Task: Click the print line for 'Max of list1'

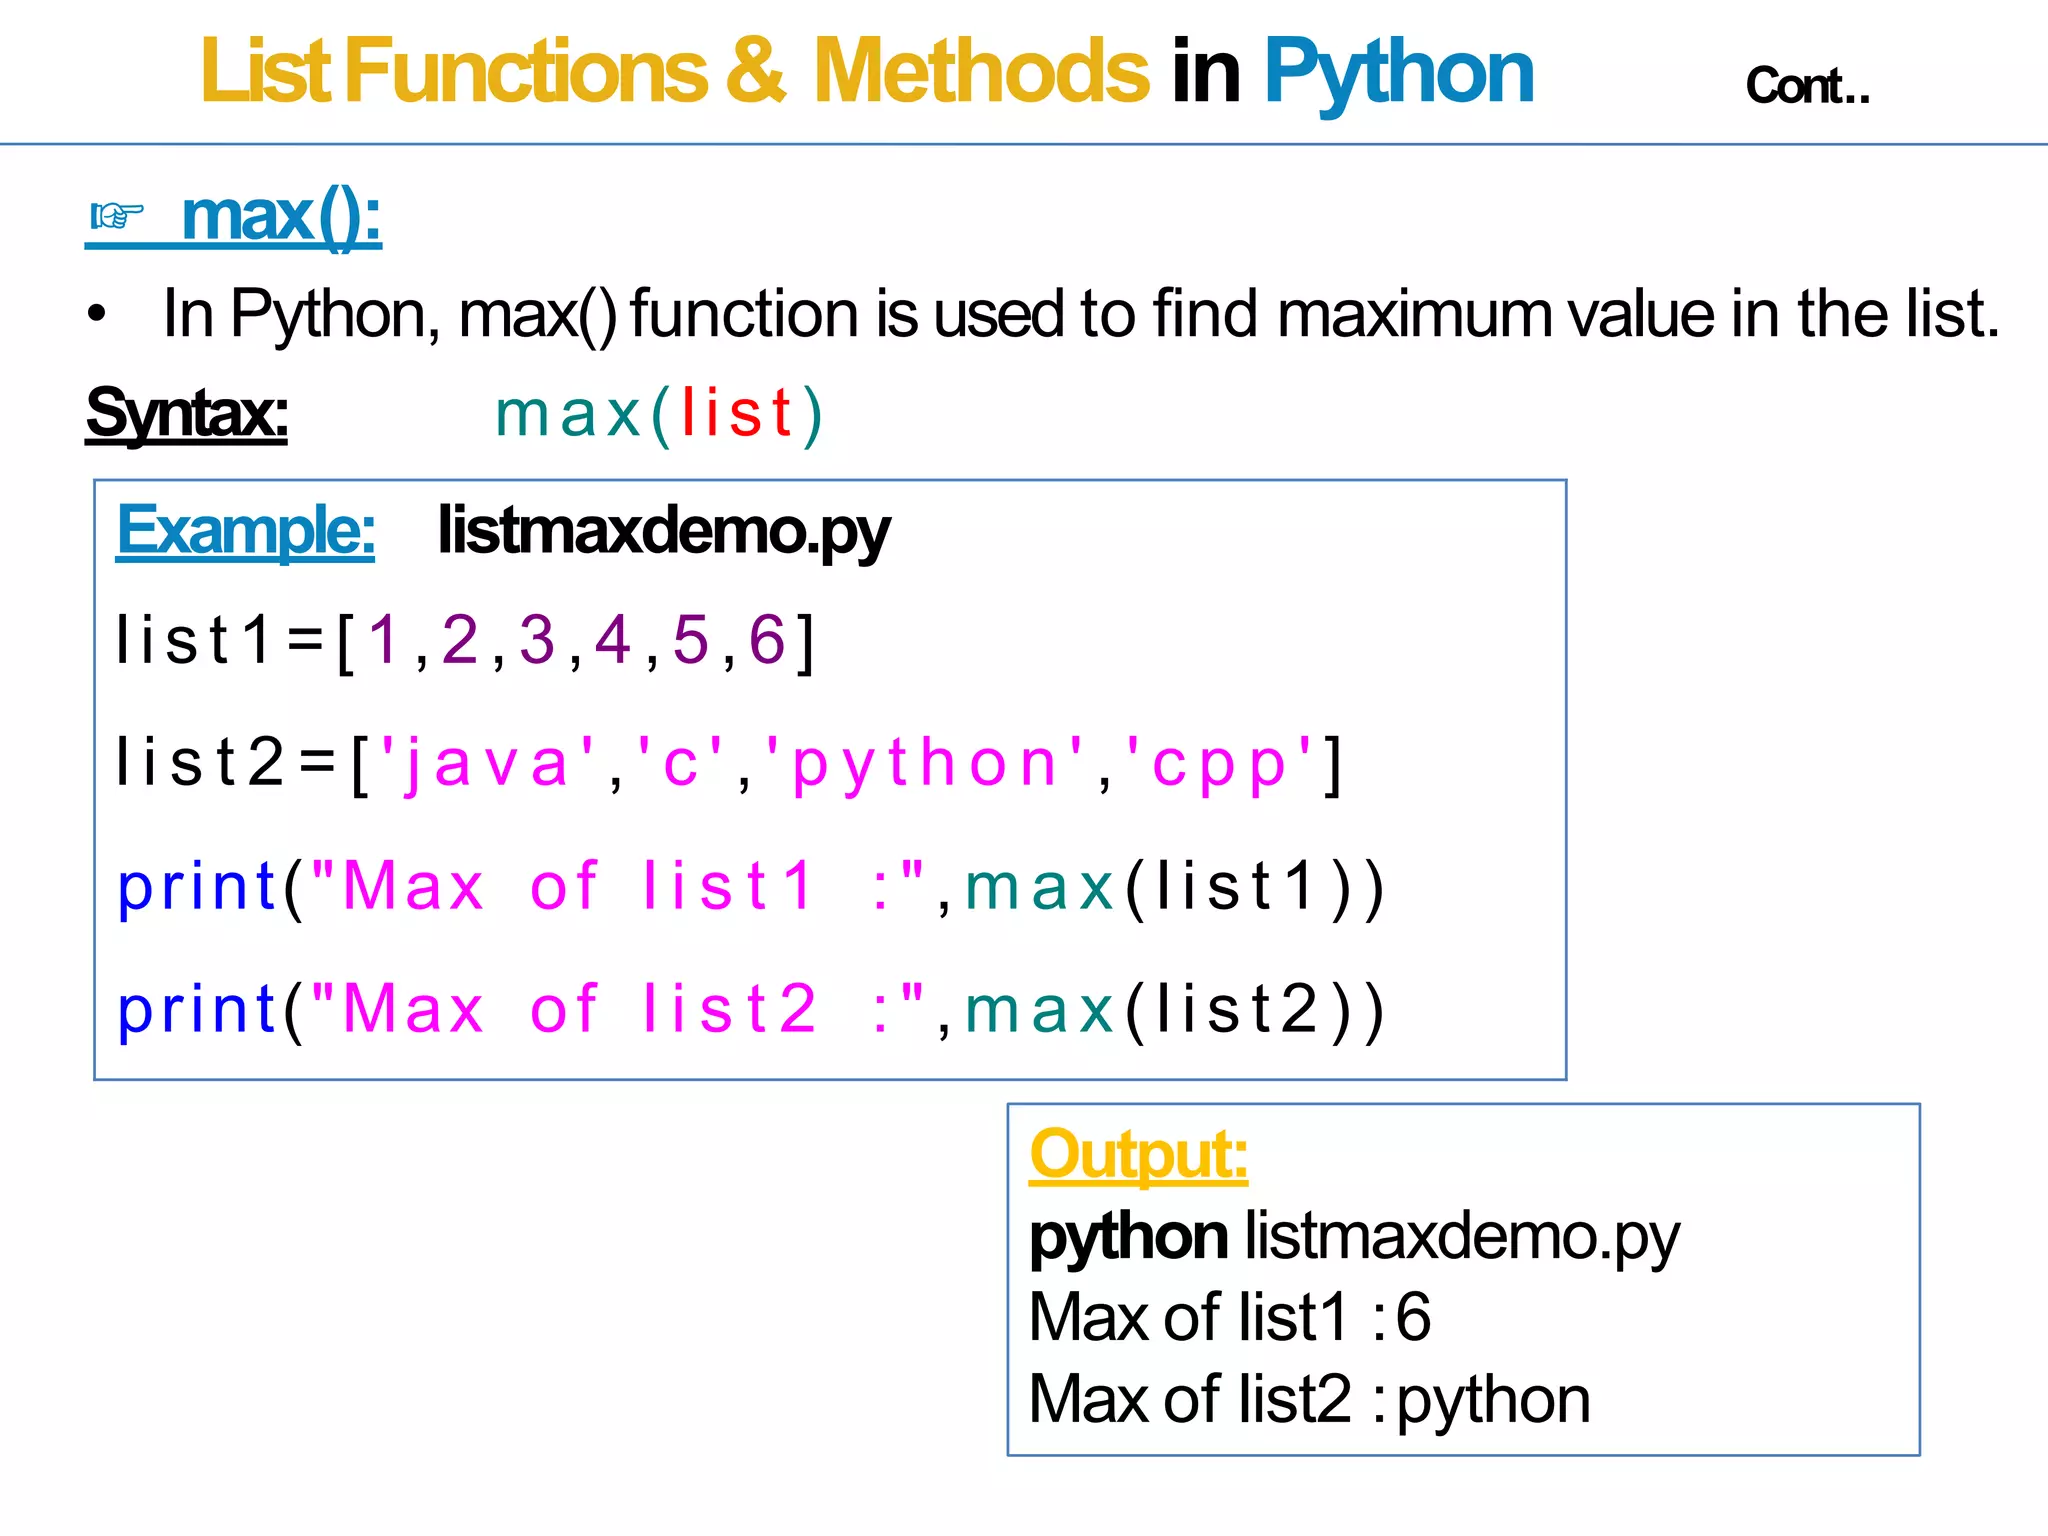Action: 751,888
